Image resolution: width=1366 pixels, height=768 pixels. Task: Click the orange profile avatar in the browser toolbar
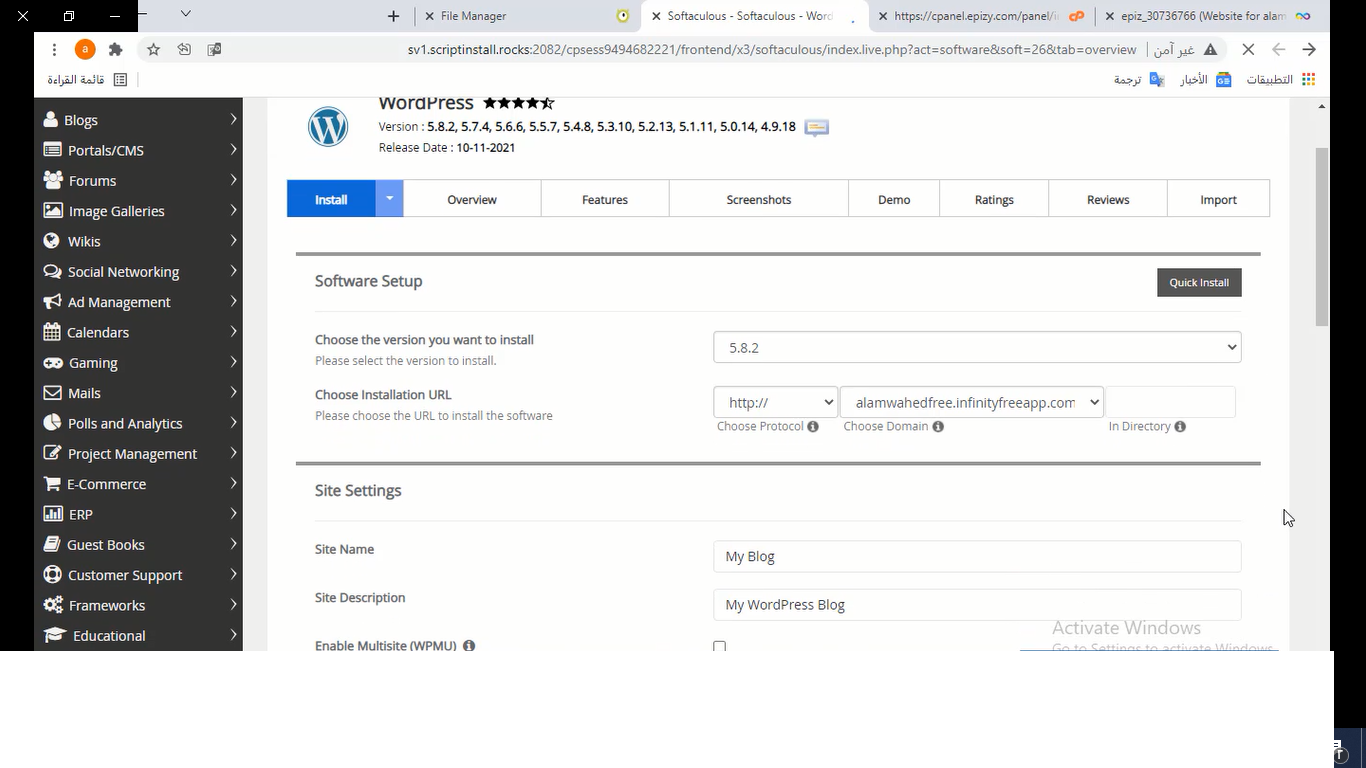coord(85,49)
